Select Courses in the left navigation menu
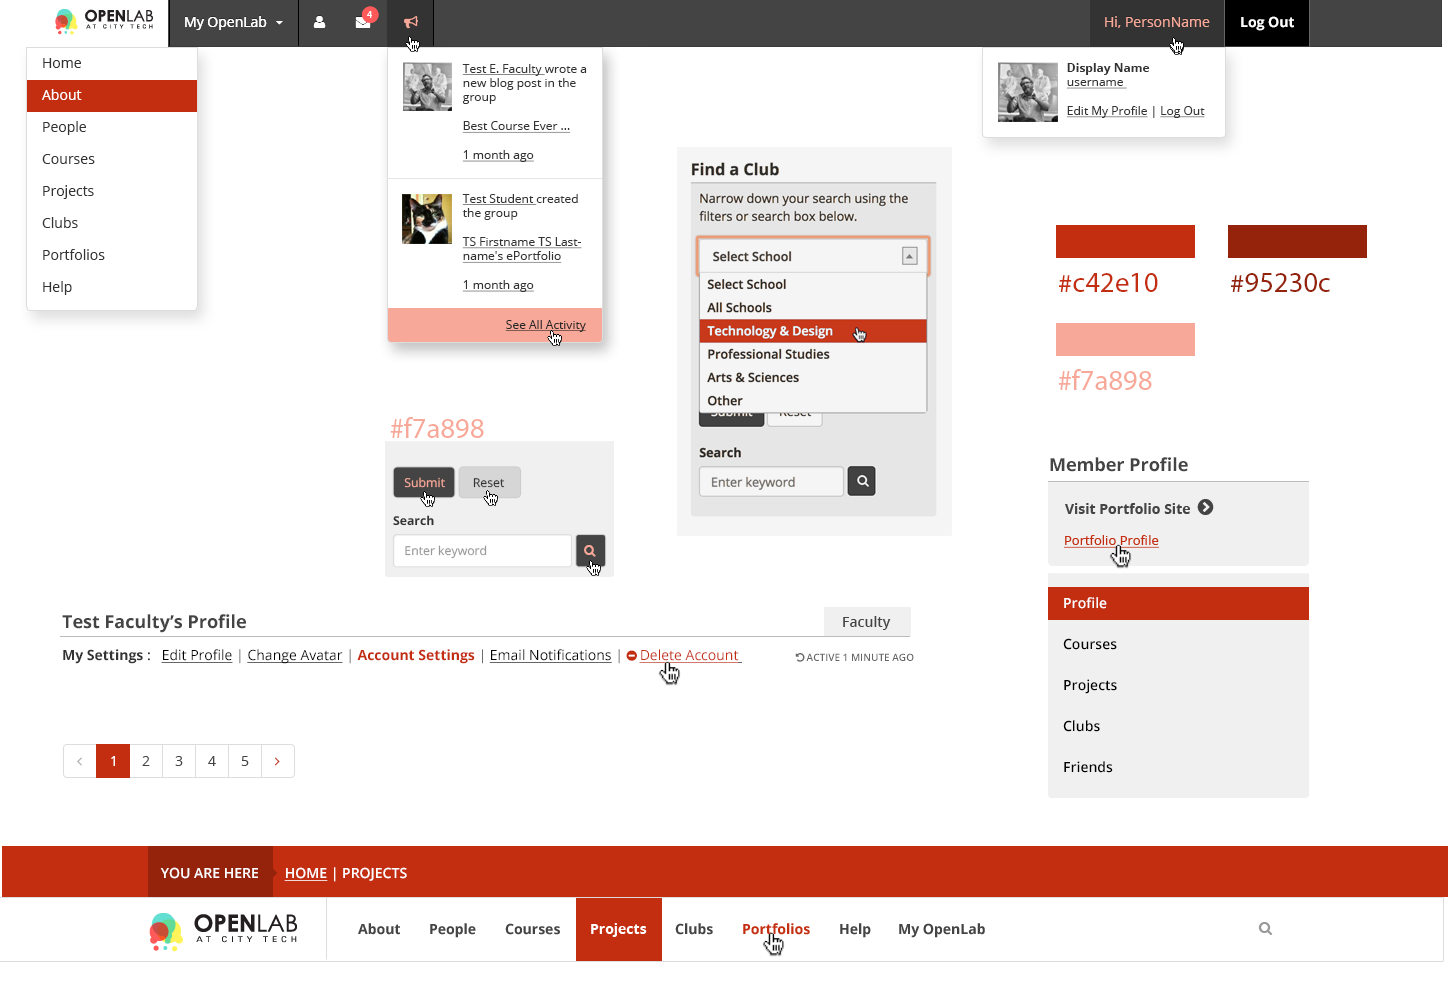1448x1000 pixels. pyautogui.click(x=68, y=159)
